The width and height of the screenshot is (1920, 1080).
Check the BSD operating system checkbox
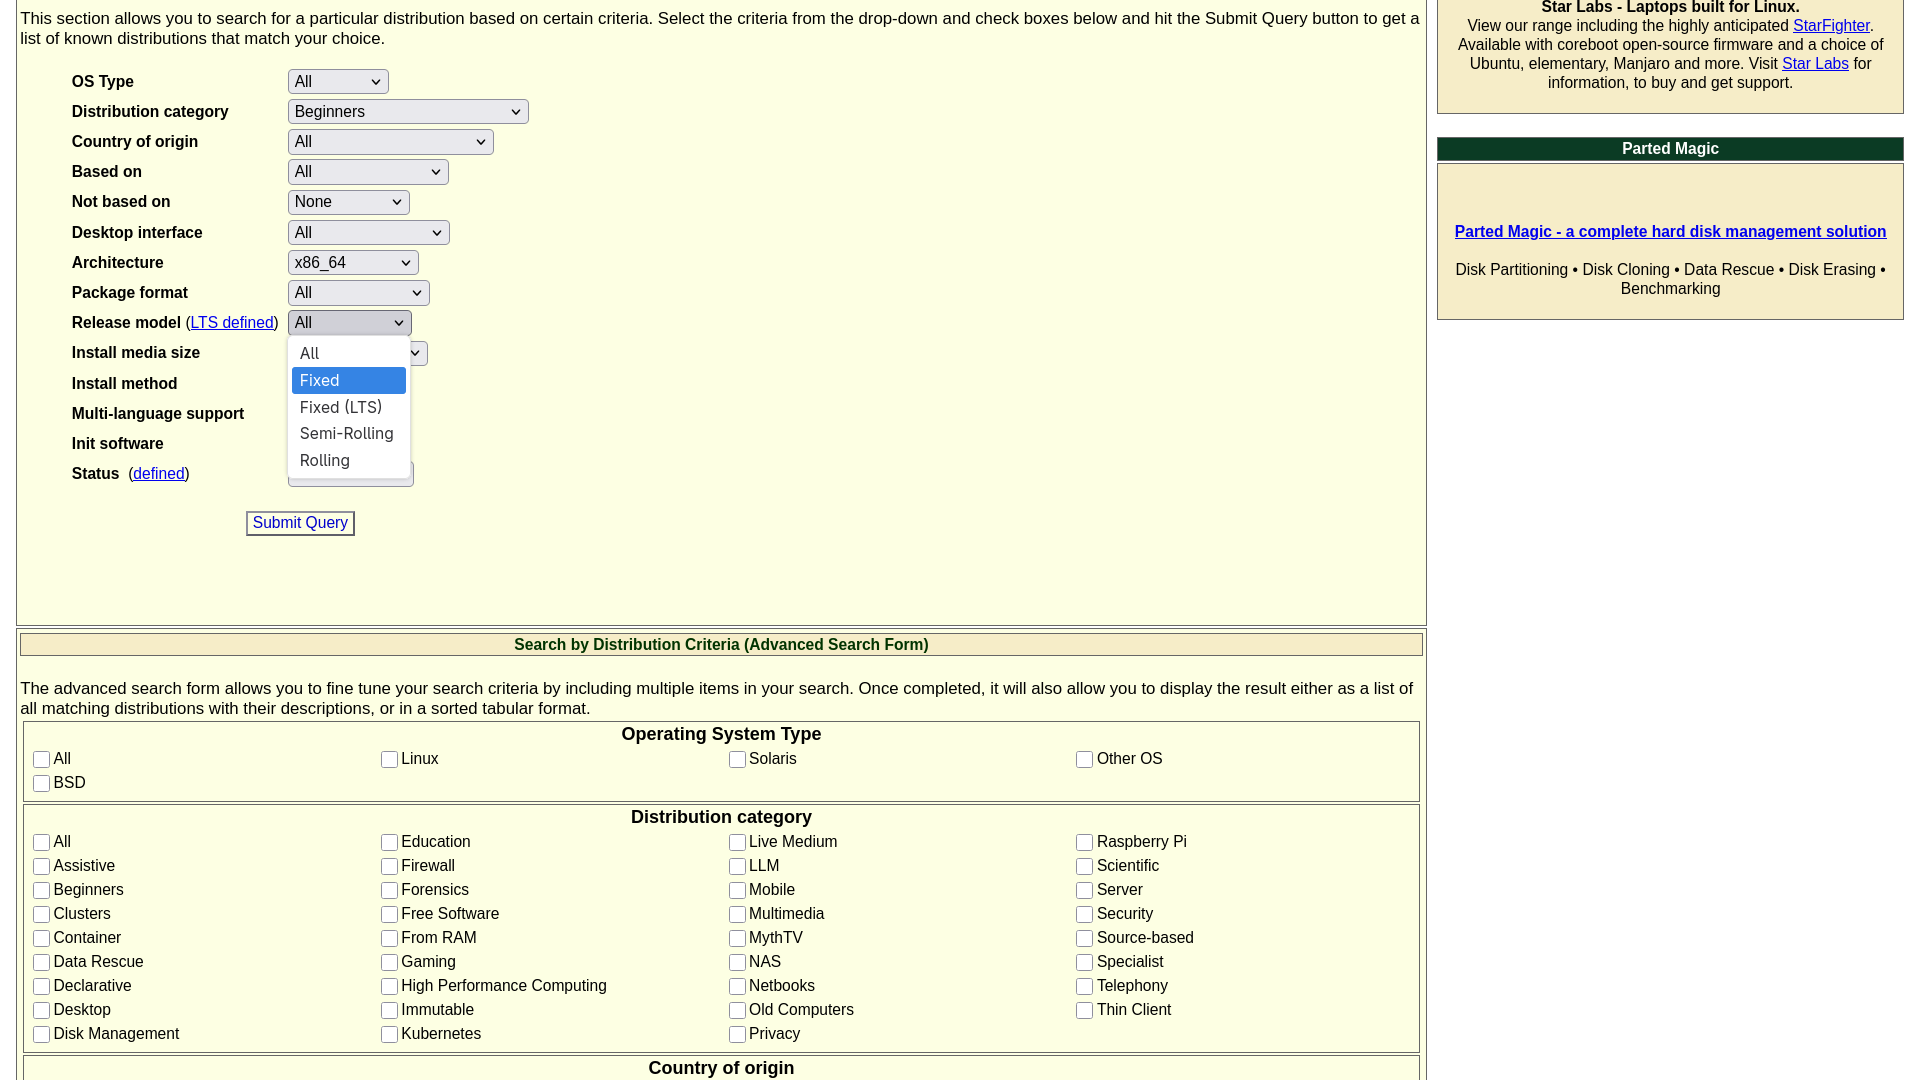coord(41,783)
